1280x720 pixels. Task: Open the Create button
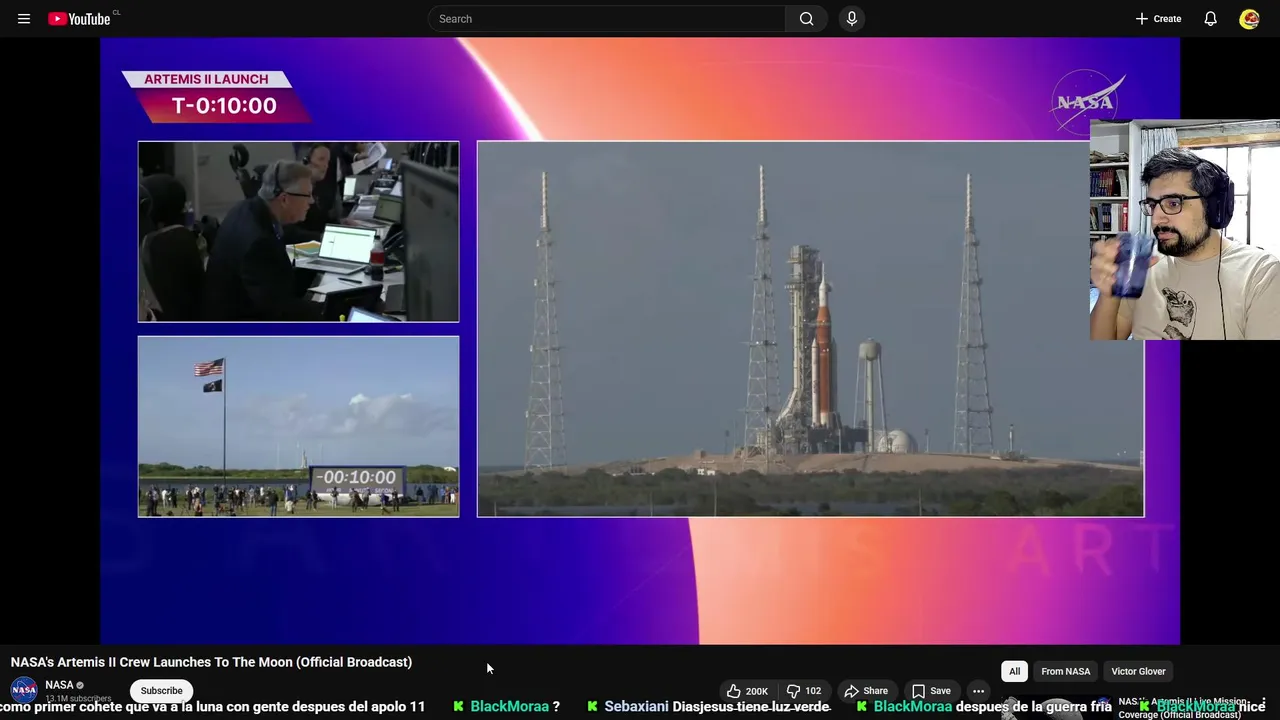point(1158,19)
